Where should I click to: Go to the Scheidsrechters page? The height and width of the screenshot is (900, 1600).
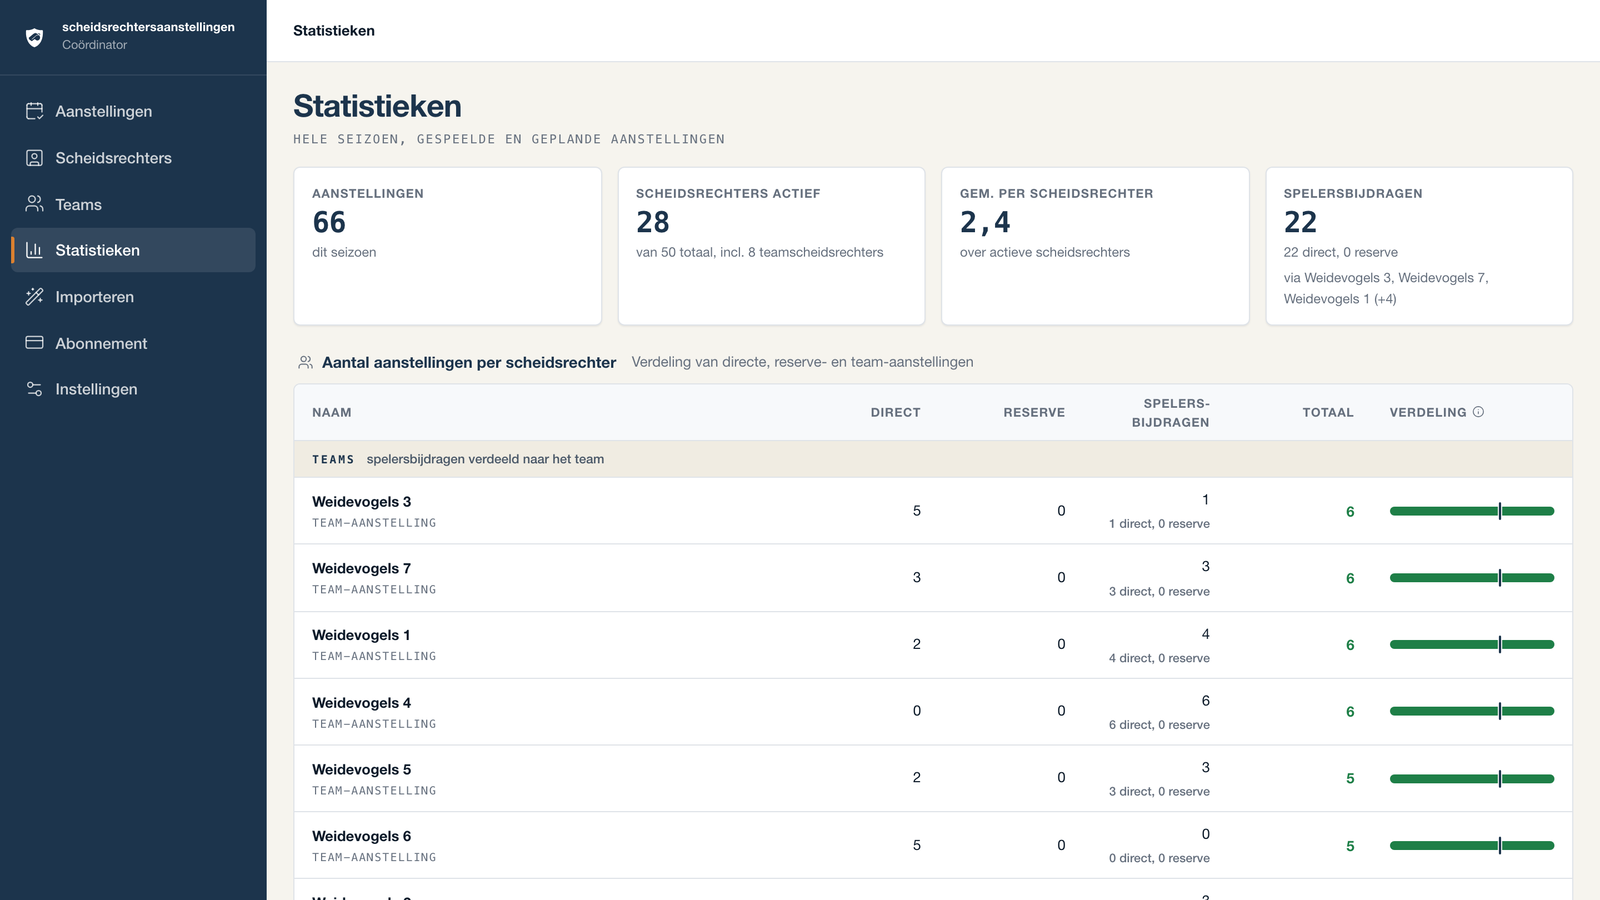click(133, 158)
